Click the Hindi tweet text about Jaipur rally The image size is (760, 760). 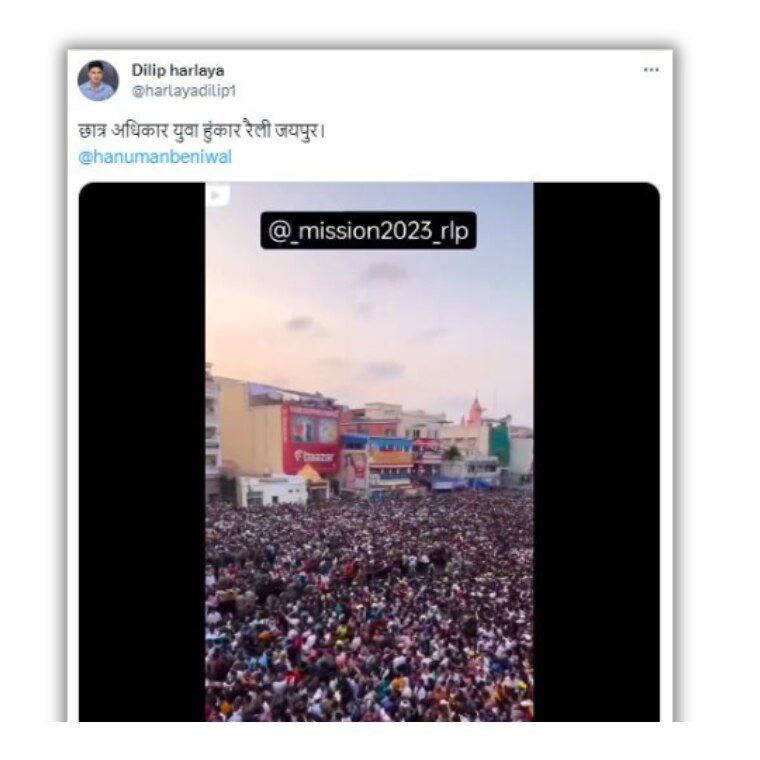201,131
